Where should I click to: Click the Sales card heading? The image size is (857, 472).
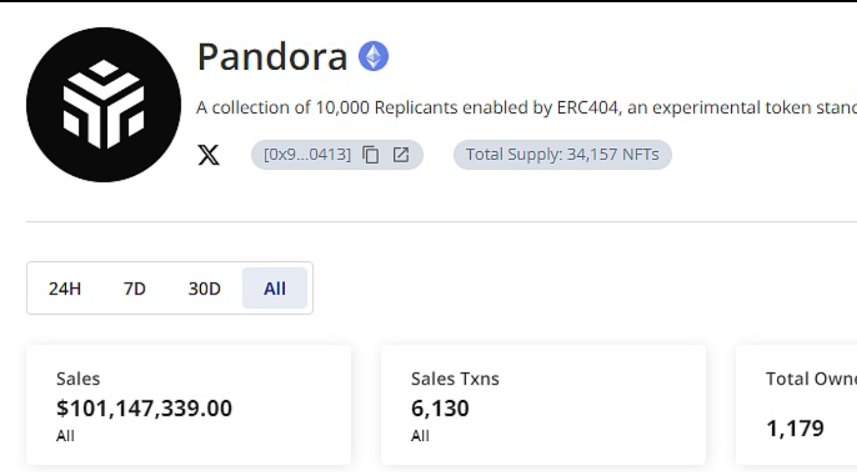coord(78,379)
